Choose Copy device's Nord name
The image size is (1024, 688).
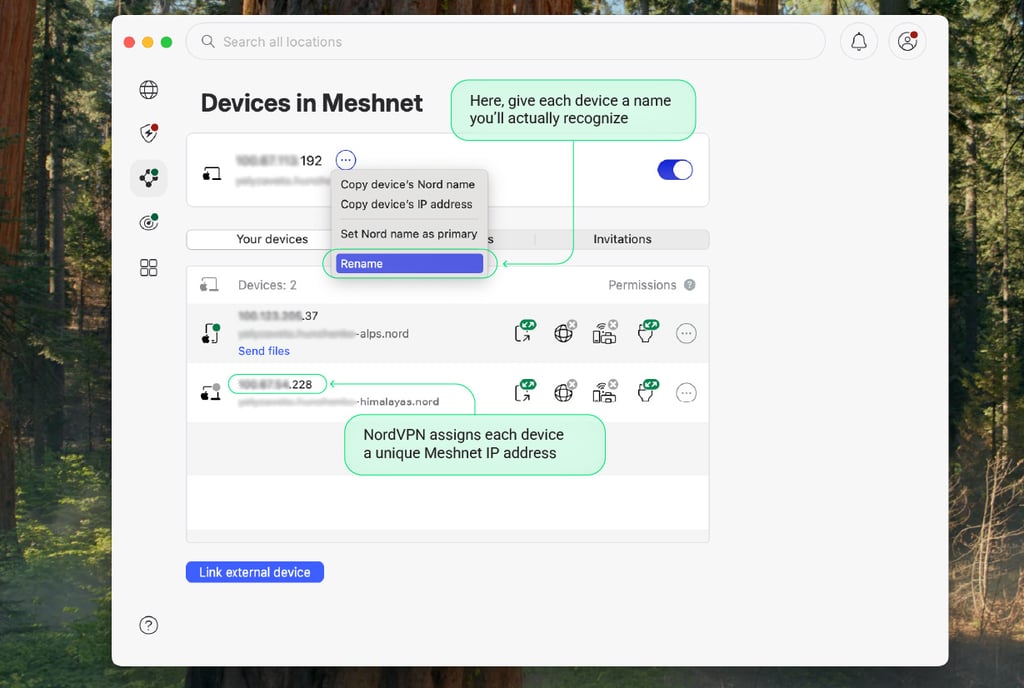pos(408,185)
